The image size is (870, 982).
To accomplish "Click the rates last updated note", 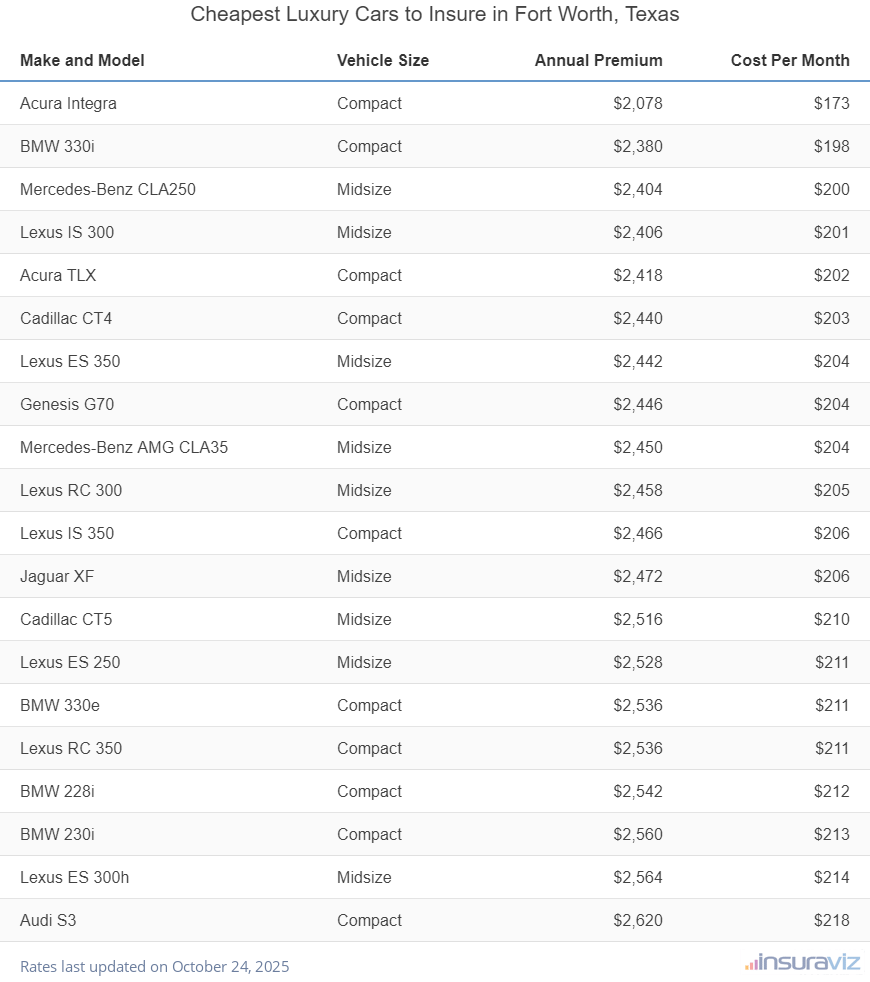I will pyautogui.click(x=154, y=966).
